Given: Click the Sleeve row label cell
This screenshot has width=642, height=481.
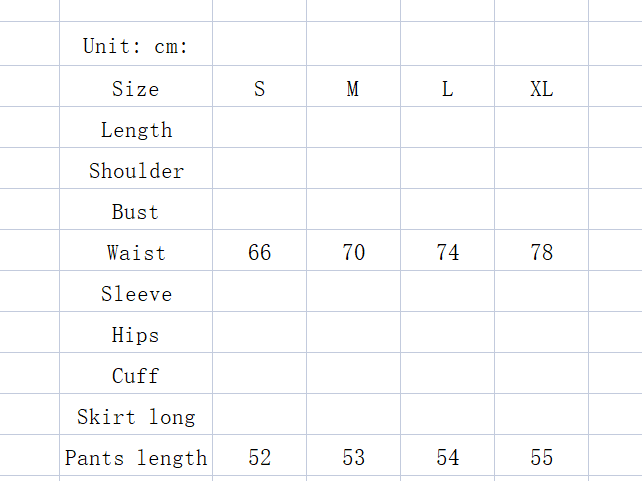Looking at the screenshot, I should [x=136, y=294].
